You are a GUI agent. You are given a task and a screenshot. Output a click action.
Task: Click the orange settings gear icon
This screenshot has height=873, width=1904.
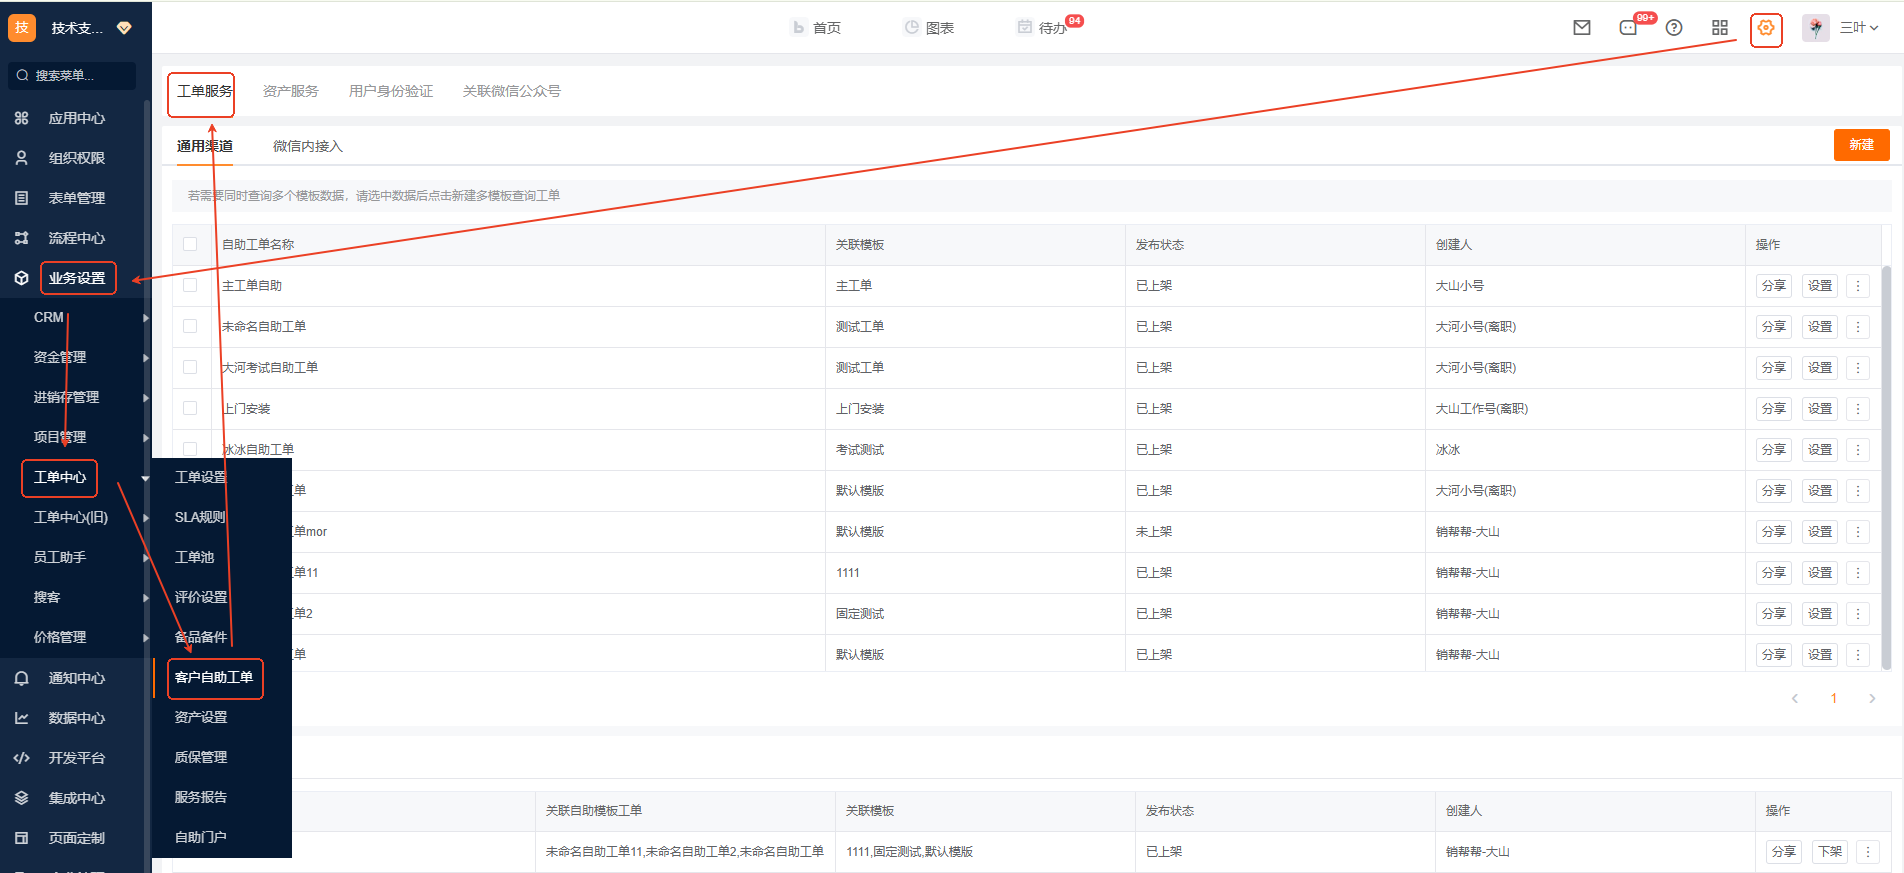[1766, 28]
